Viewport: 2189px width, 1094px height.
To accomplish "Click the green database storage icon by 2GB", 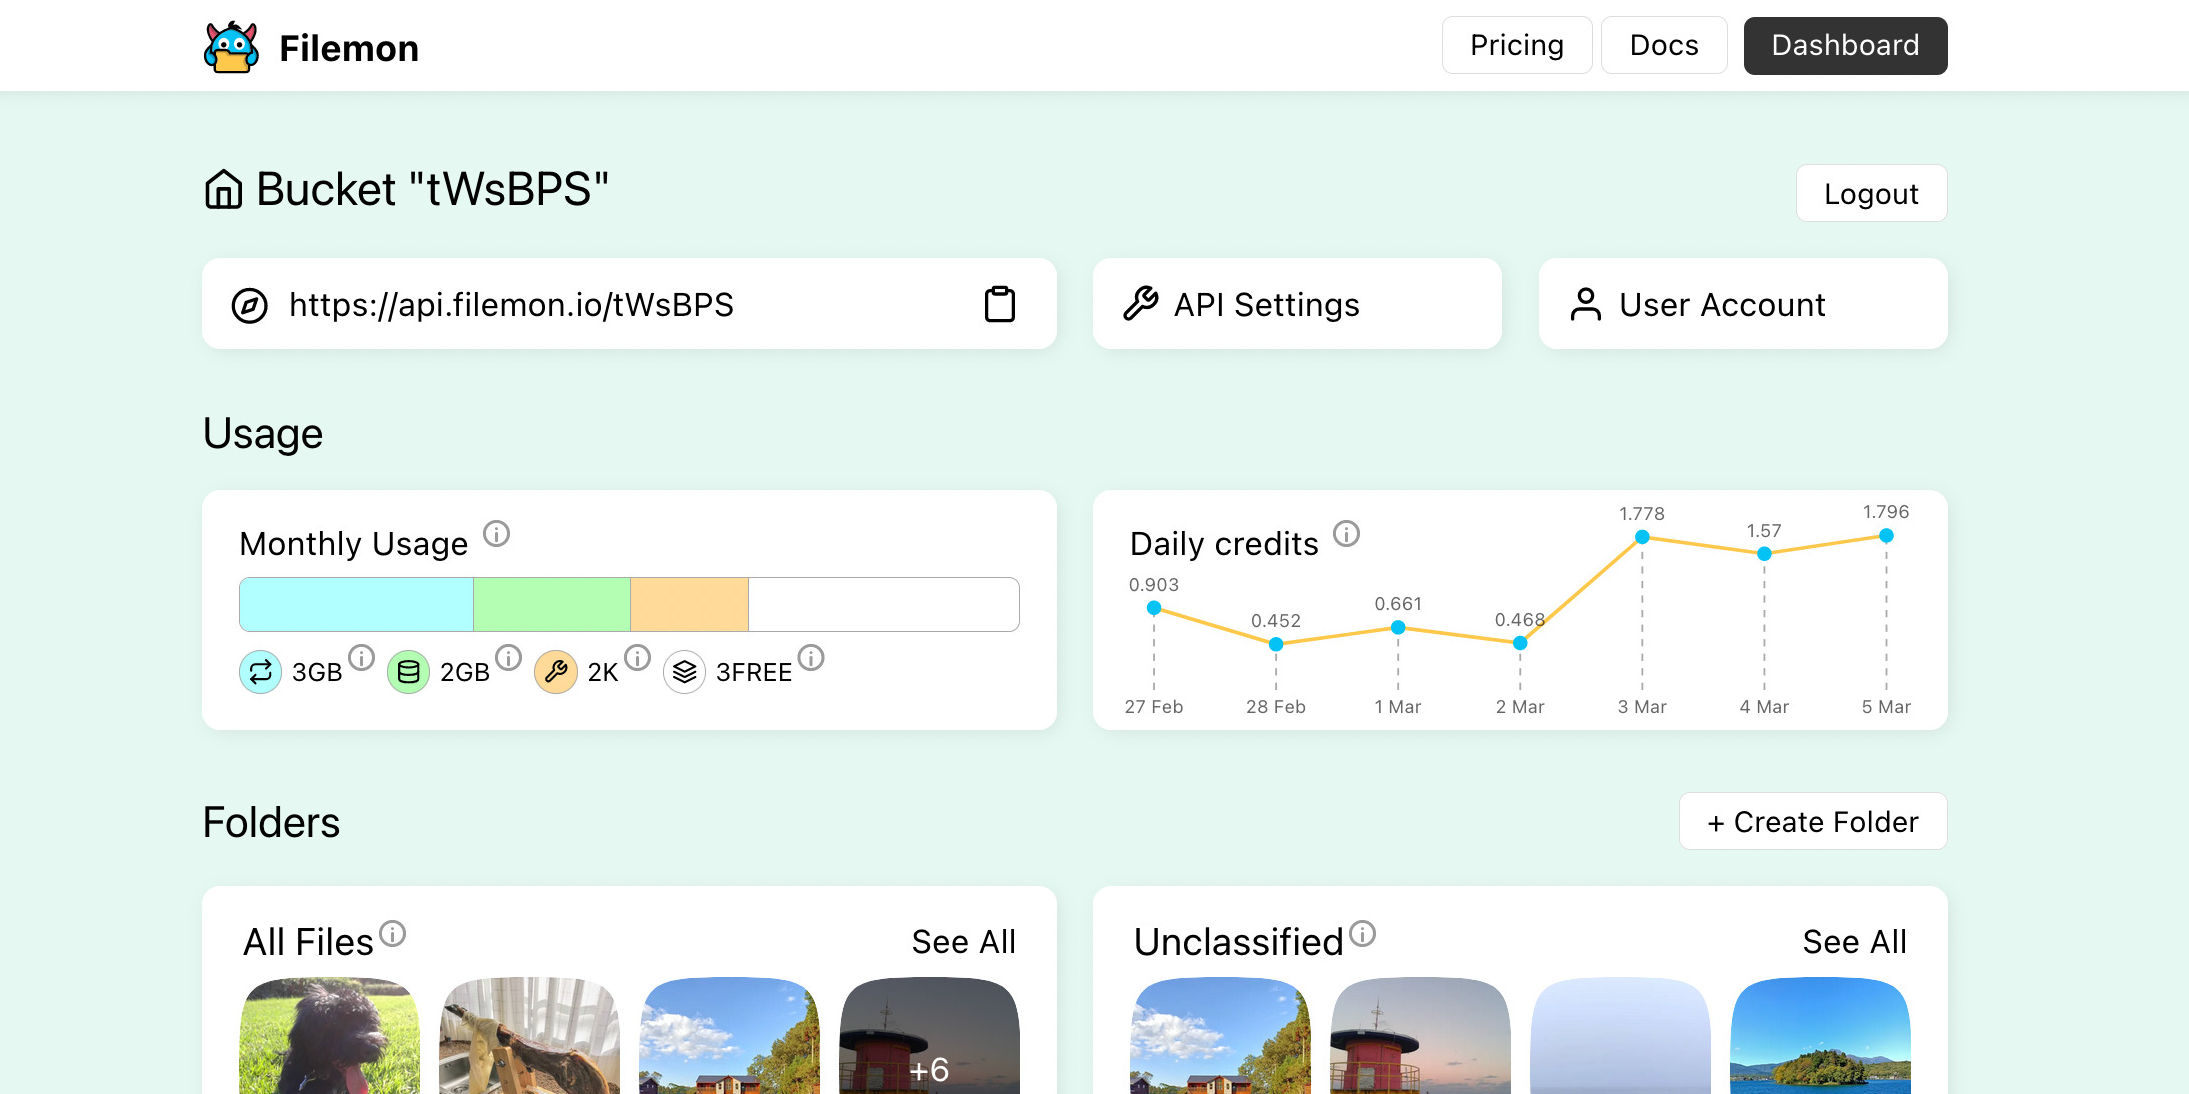I will (408, 672).
